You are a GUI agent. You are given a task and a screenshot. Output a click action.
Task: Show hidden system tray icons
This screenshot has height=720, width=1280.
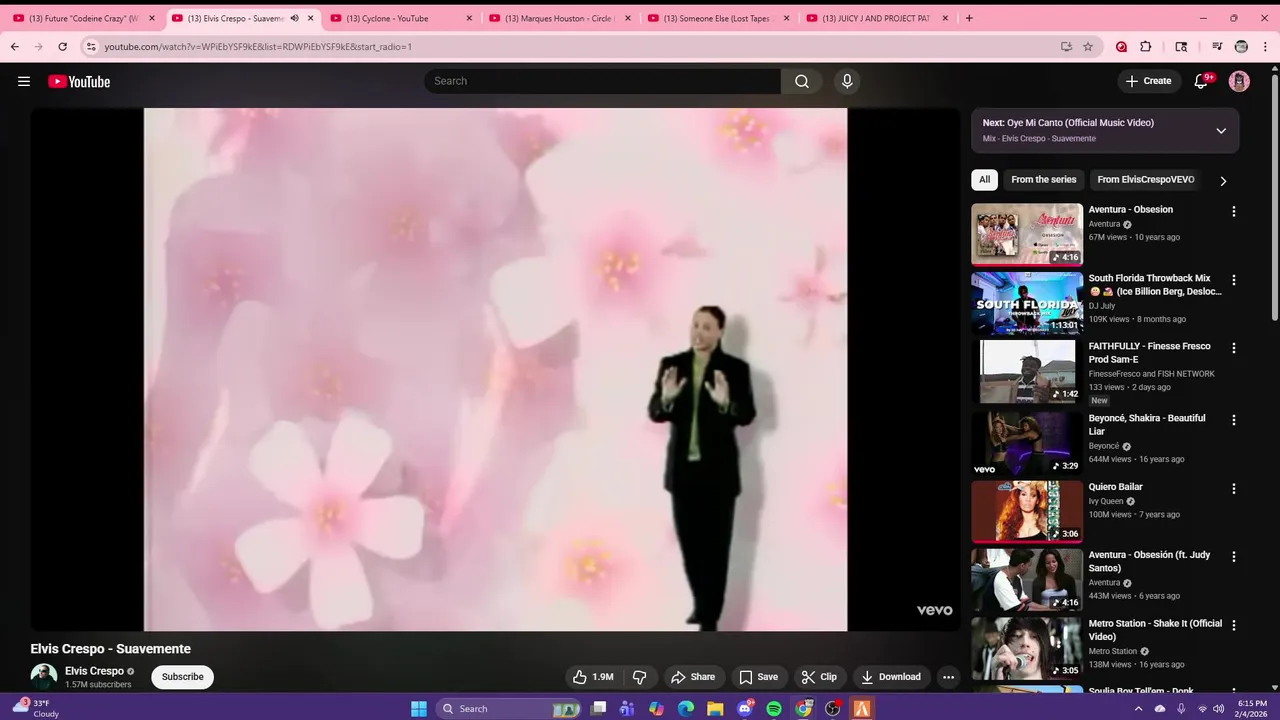point(1138,709)
